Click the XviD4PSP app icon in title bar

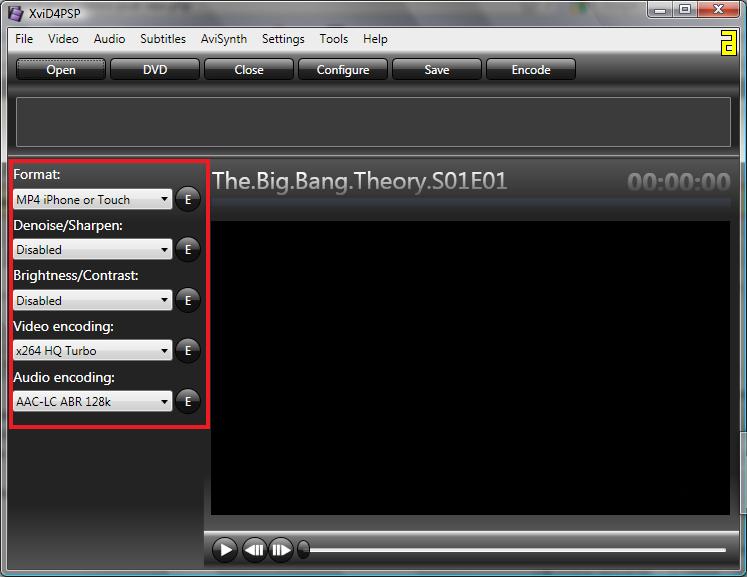click(x=15, y=13)
